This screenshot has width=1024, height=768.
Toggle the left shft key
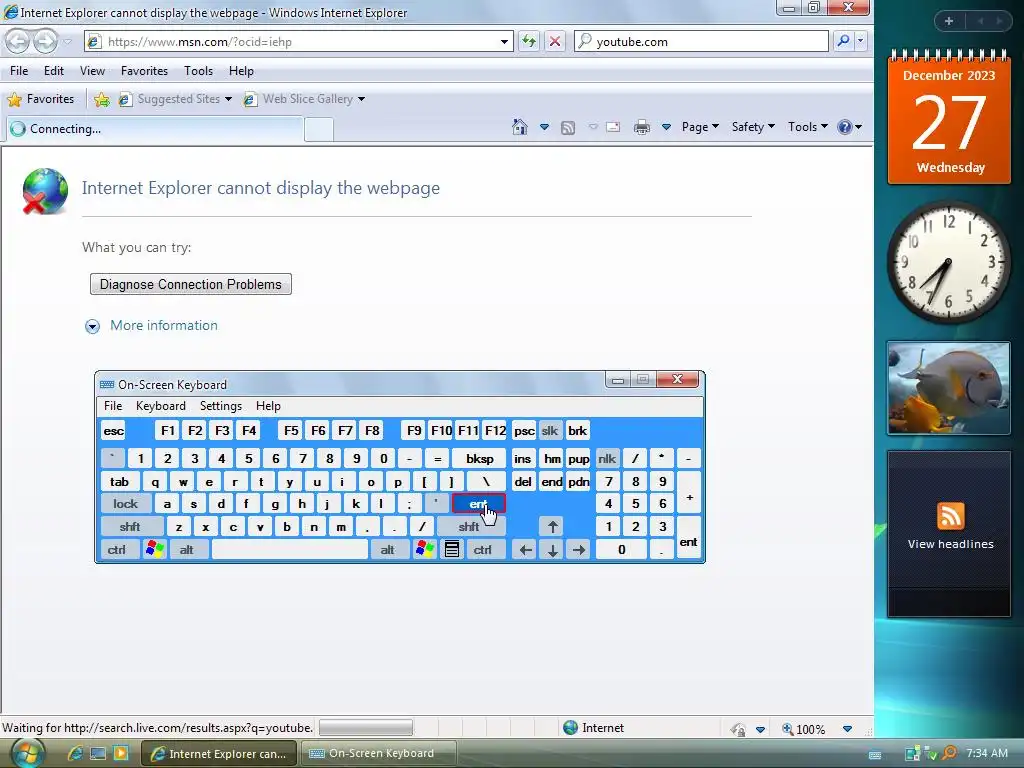click(x=130, y=526)
